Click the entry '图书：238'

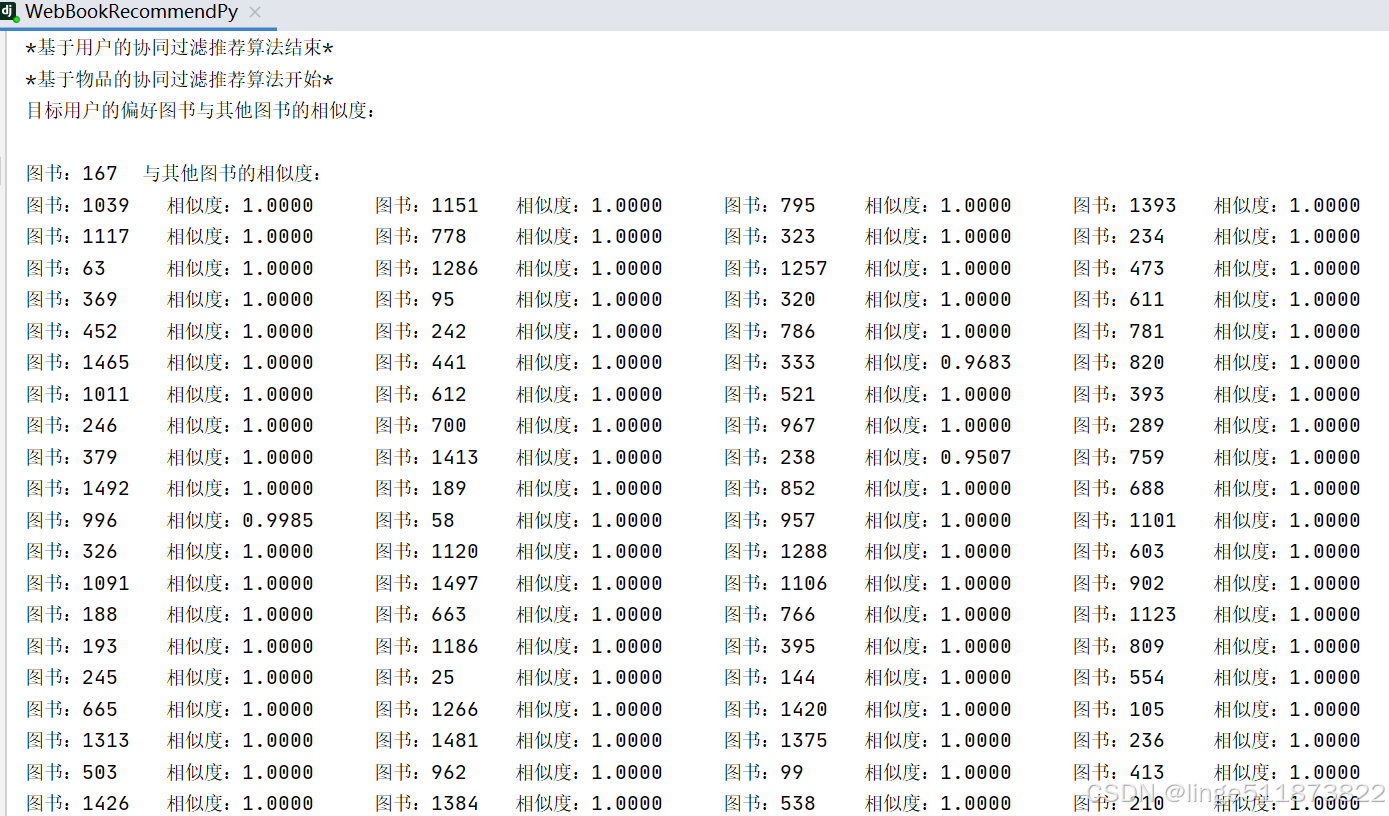pos(770,457)
